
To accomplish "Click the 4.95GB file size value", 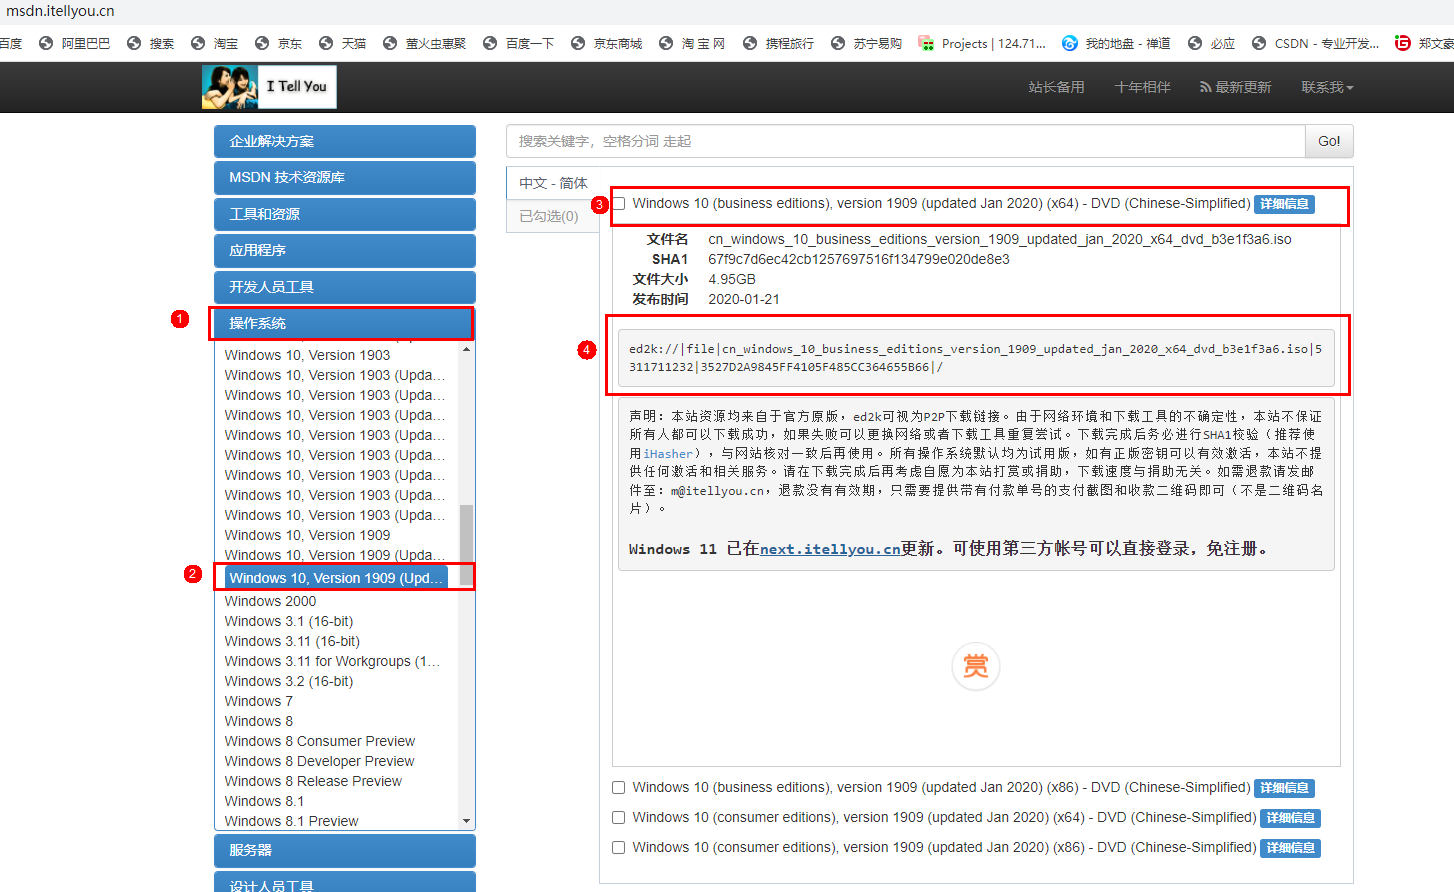I will click(x=732, y=279).
